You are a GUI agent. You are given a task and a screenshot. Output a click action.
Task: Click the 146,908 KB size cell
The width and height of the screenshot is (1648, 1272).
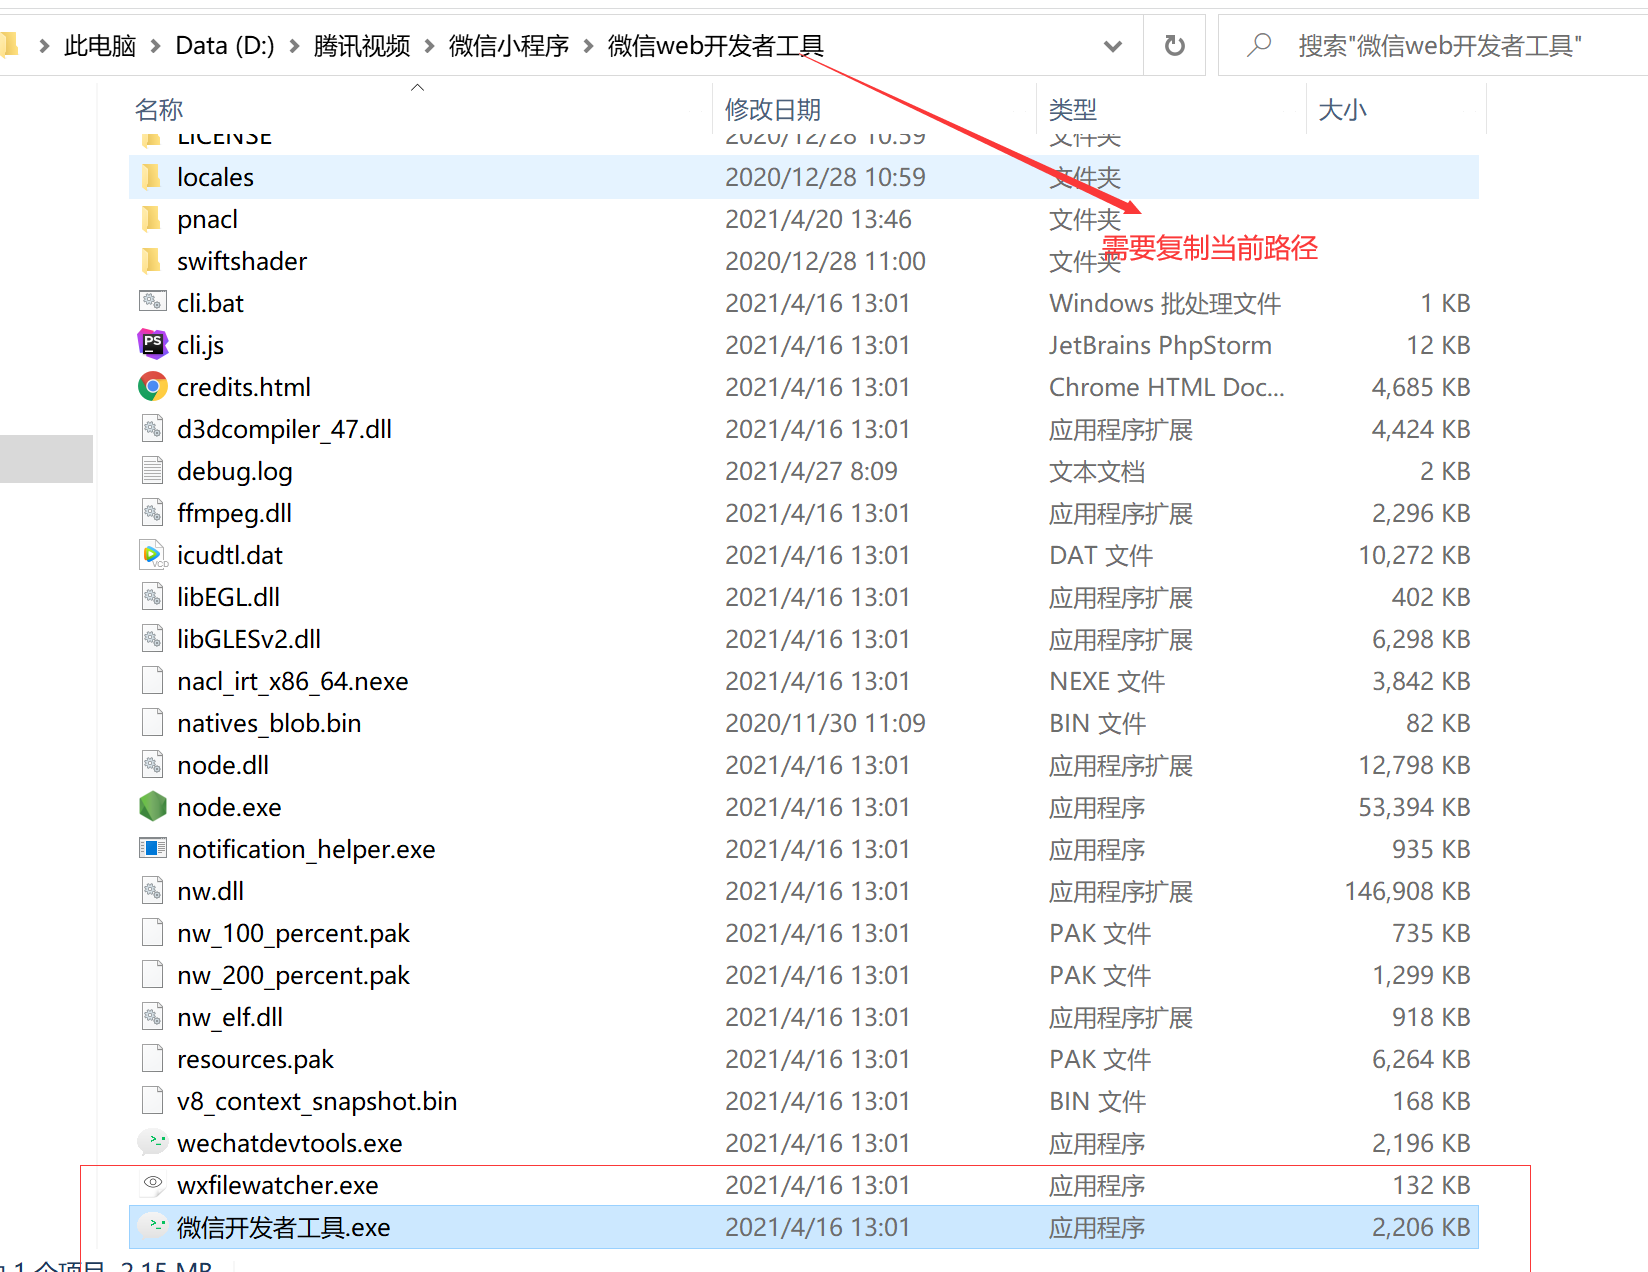[1407, 891]
